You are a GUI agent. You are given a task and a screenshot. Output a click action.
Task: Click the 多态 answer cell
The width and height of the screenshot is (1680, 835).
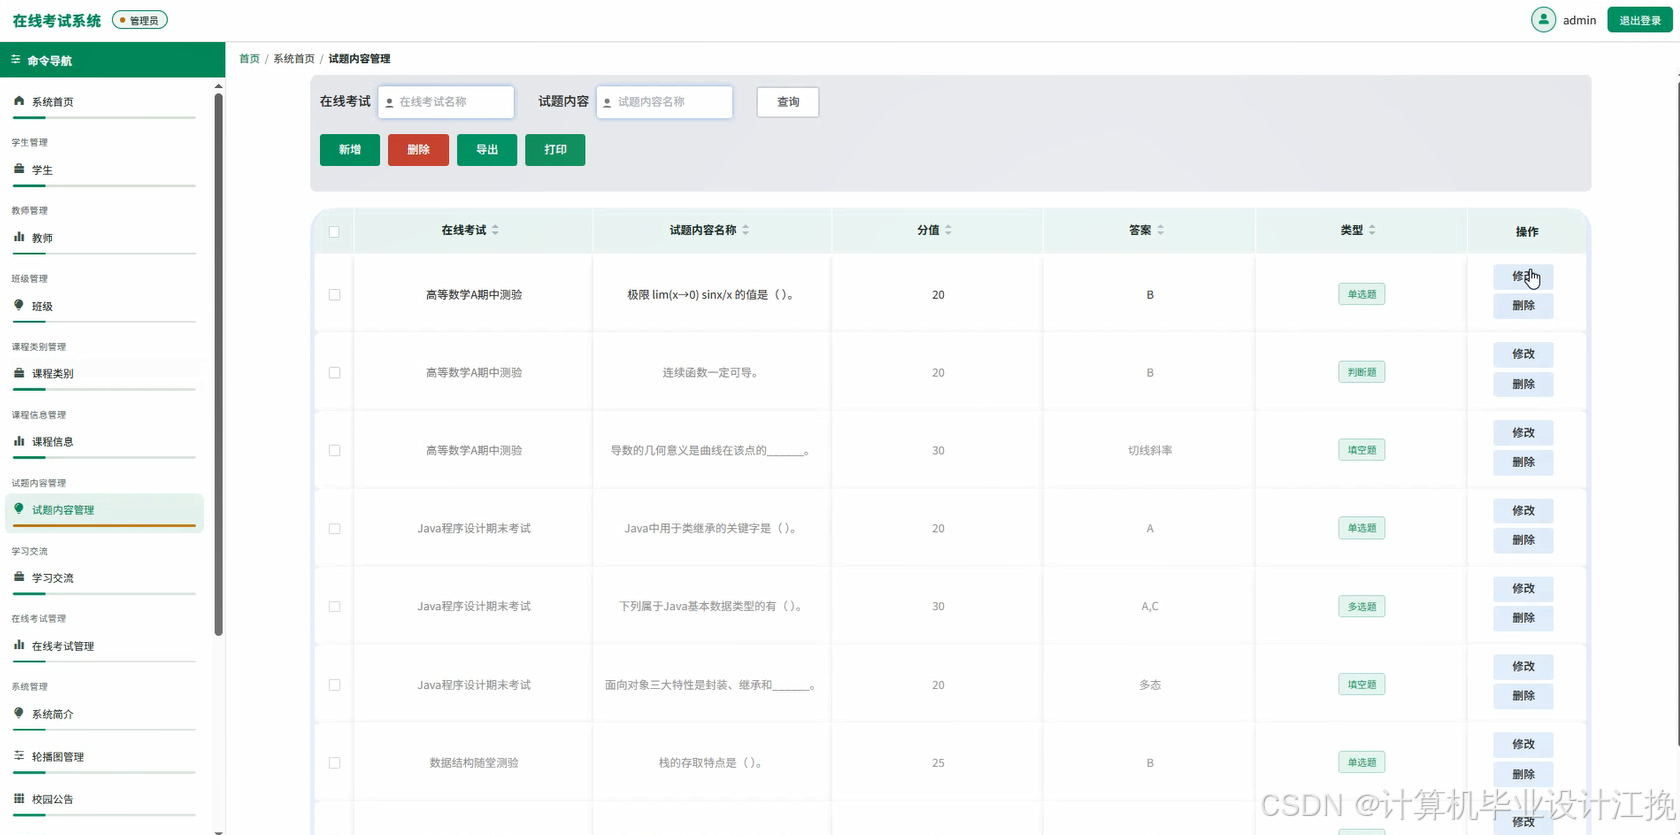[1150, 685]
